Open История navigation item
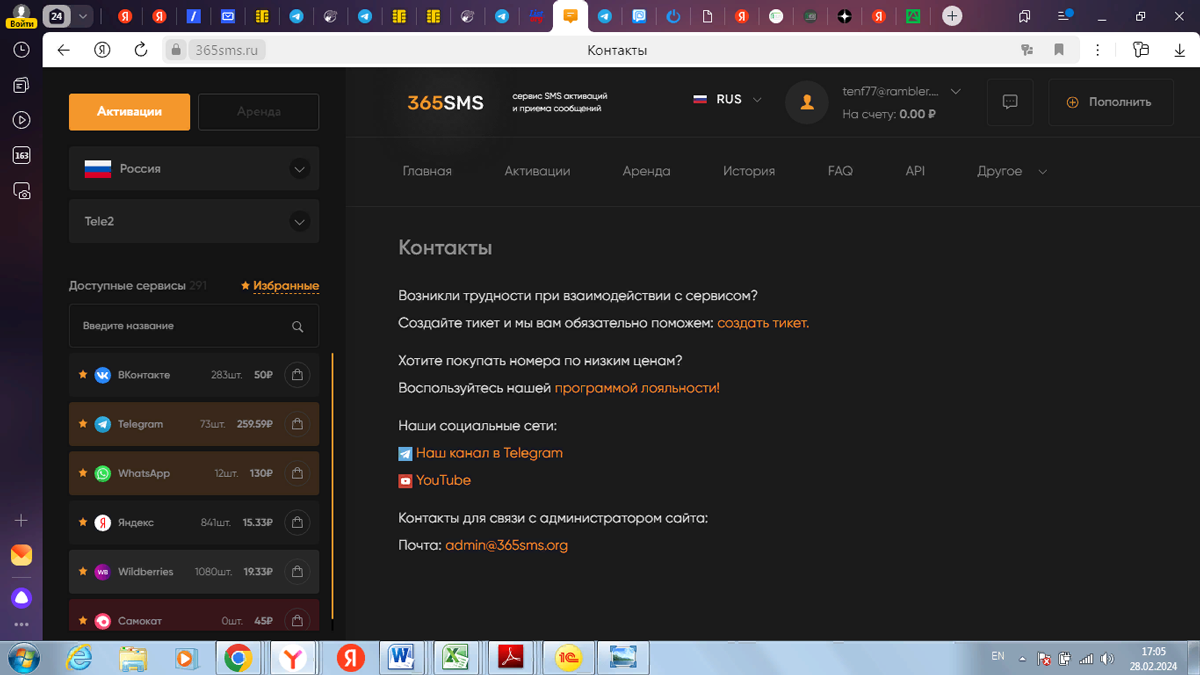 pos(749,171)
